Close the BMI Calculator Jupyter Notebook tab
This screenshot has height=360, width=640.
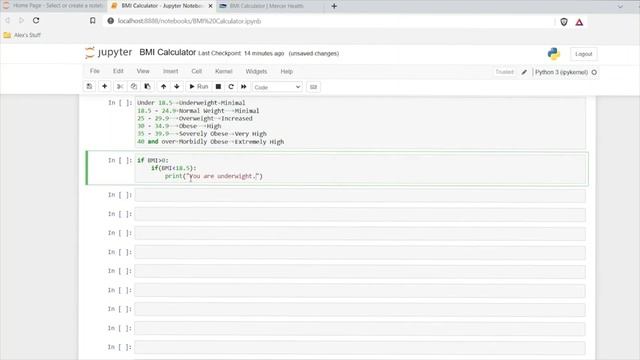click(x=210, y=6)
